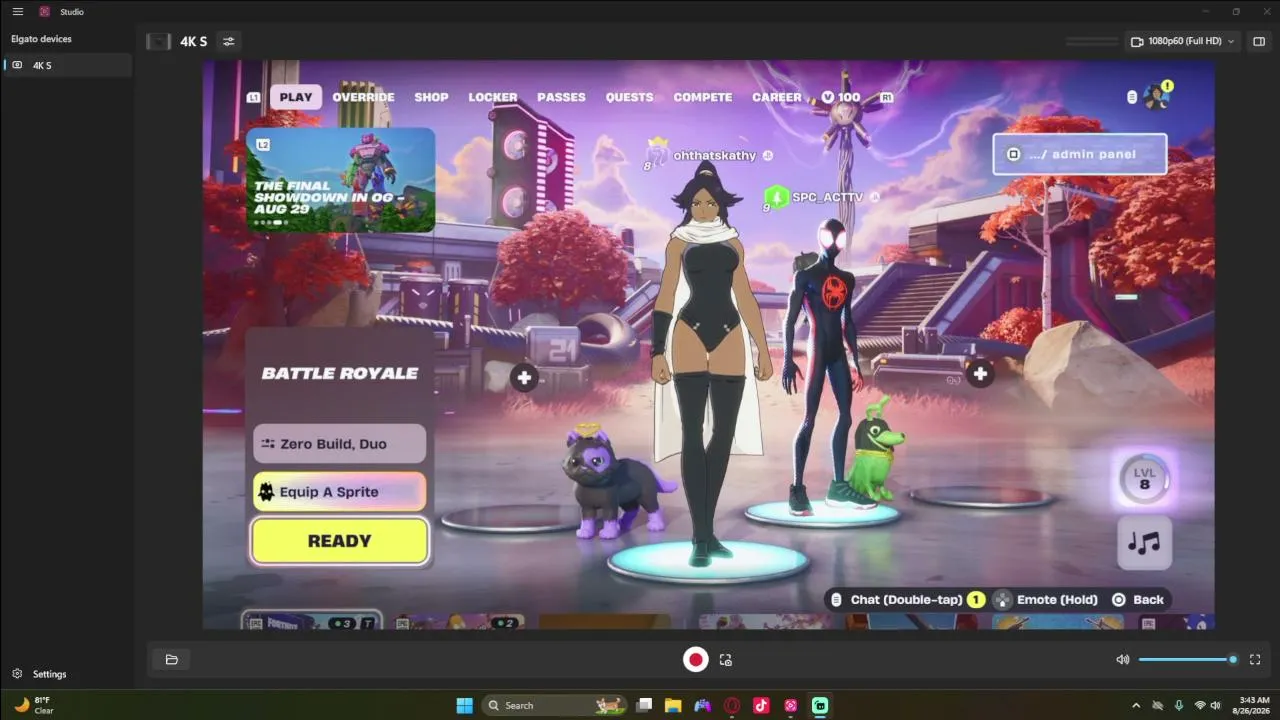Open the Opera GX browser taskbar icon
This screenshot has height=720, width=1280.
(732, 705)
